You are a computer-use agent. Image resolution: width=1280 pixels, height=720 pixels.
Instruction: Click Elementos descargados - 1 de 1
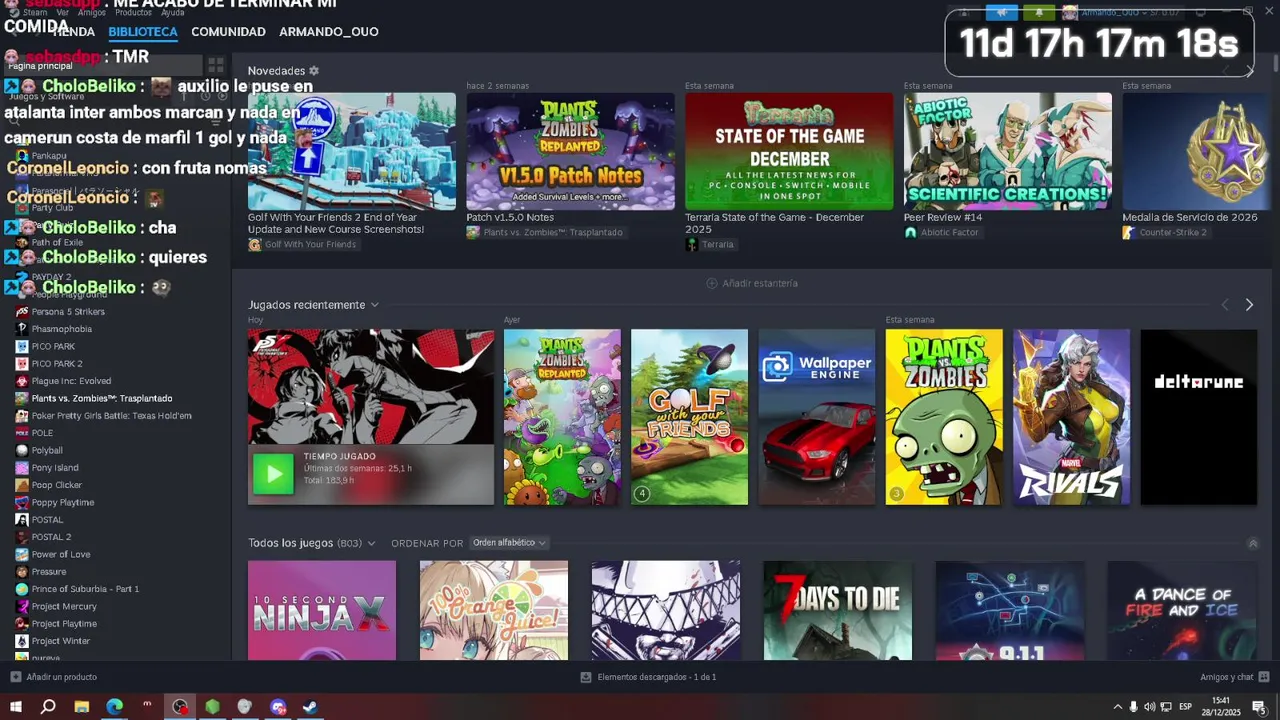656,677
